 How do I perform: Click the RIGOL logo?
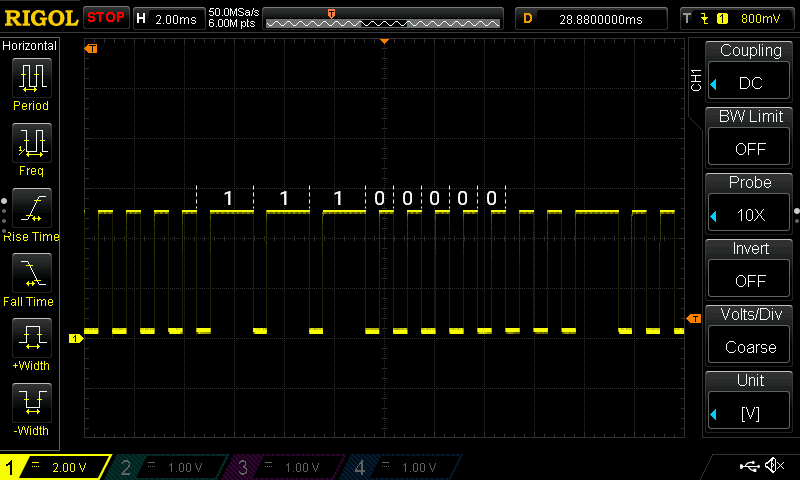pyautogui.click(x=41, y=18)
